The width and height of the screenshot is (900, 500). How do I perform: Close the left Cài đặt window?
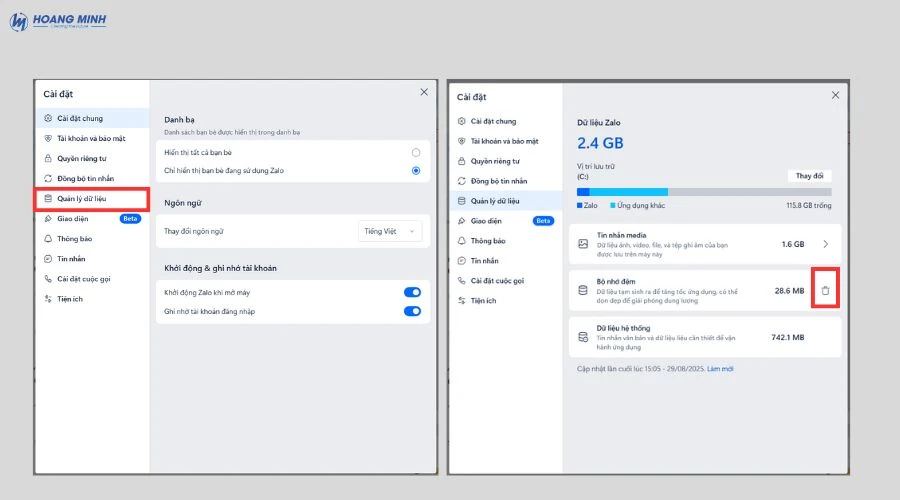[424, 92]
